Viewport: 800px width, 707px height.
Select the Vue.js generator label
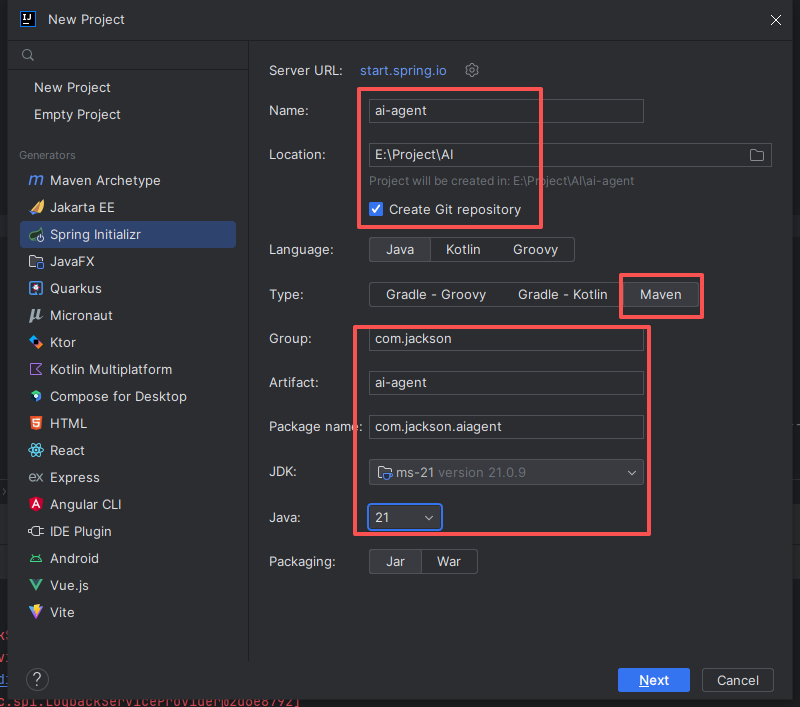click(x=69, y=586)
